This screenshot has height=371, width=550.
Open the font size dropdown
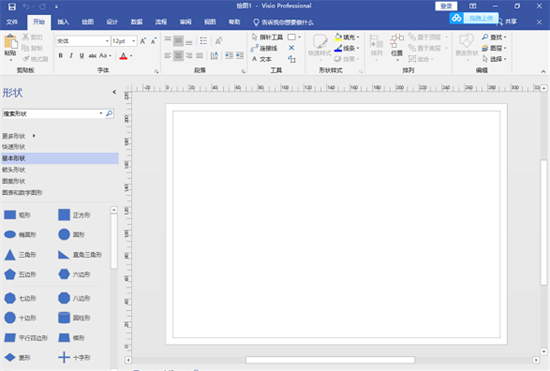click(134, 41)
